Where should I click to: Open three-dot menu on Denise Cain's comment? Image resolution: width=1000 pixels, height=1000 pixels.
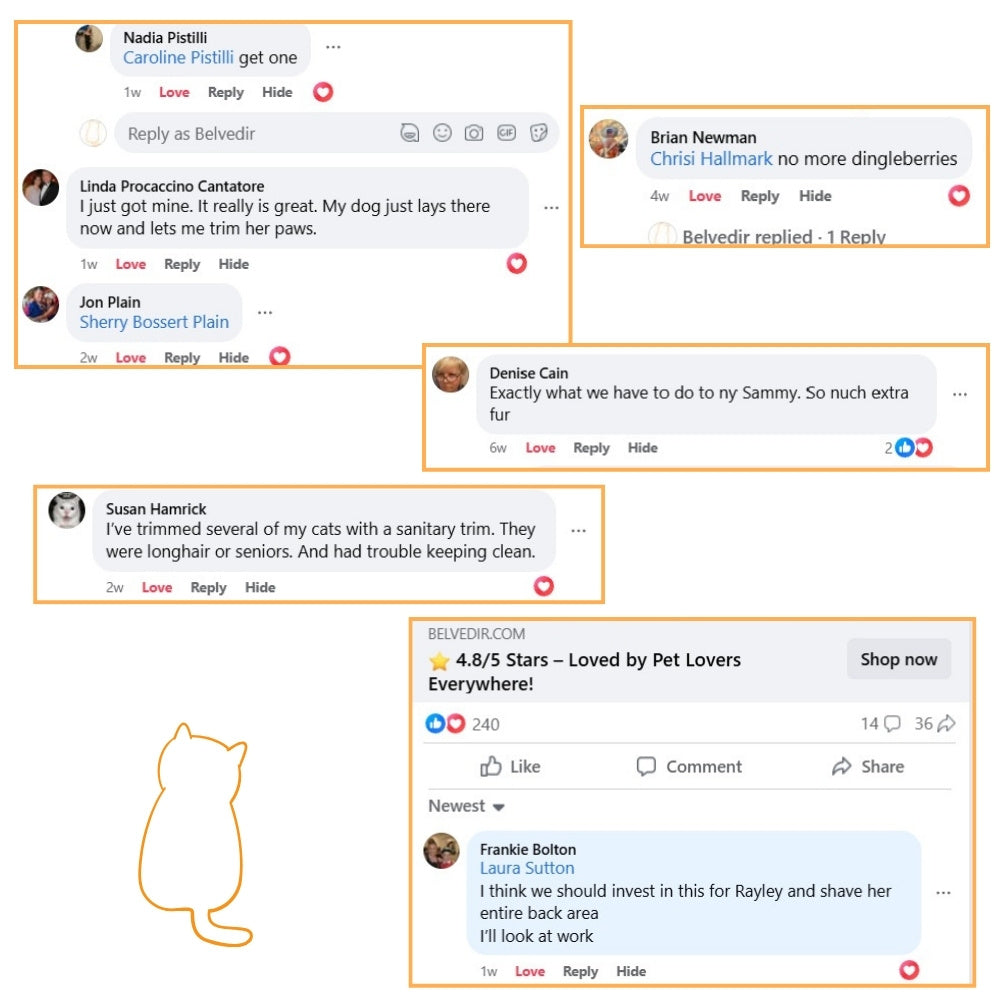click(960, 395)
